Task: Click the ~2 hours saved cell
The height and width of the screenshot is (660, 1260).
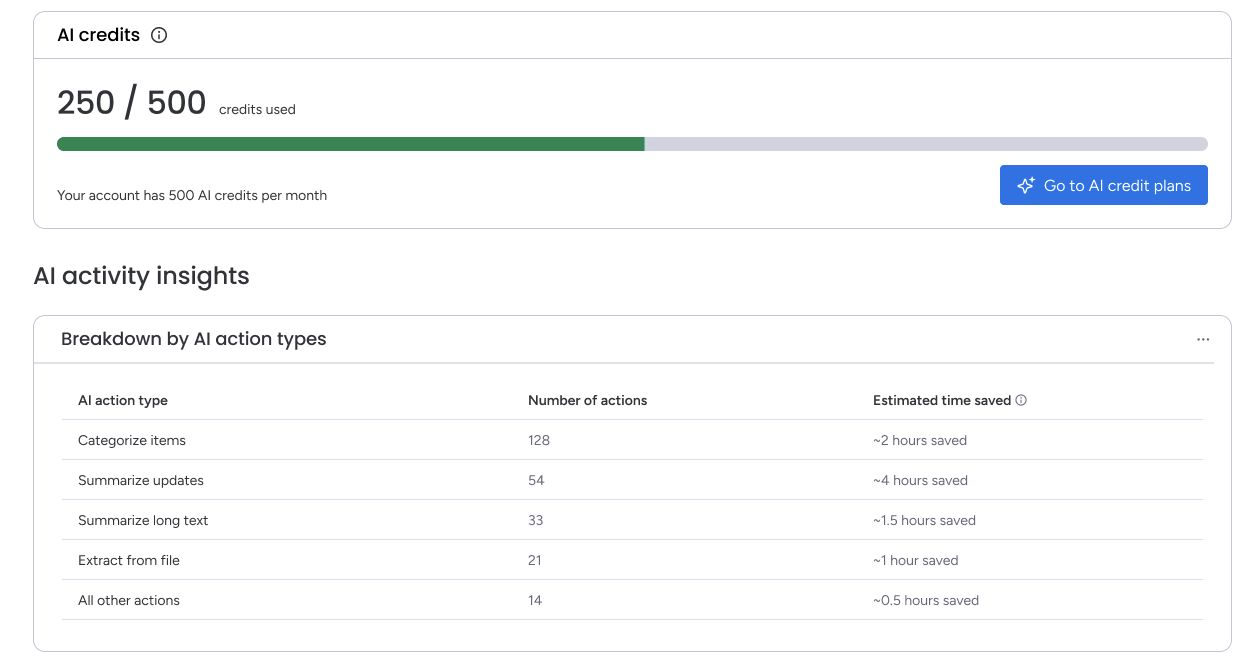Action: coord(920,440)
